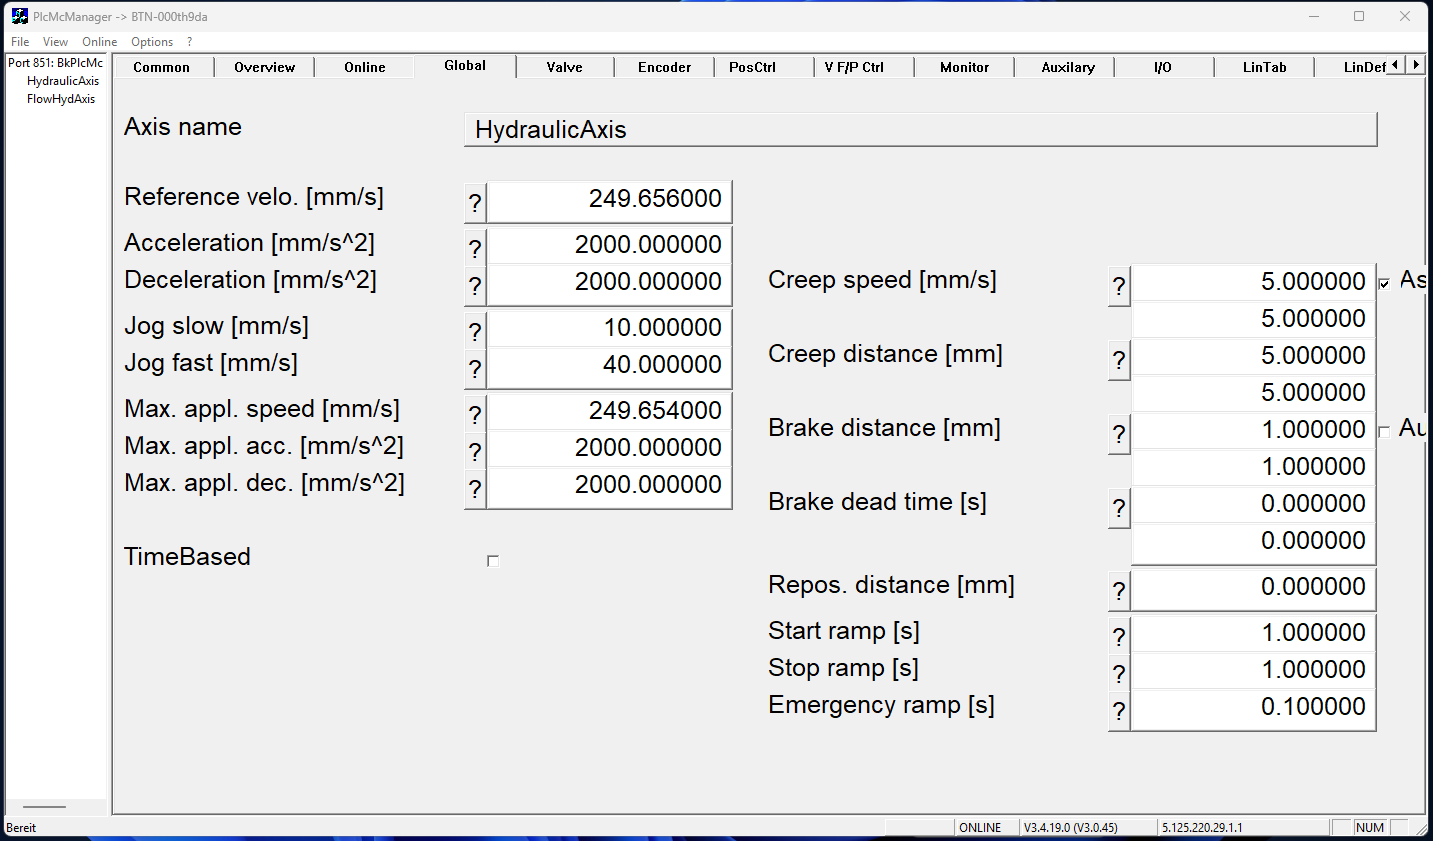Open help for Jog fast field

click(x=475, y=369)
